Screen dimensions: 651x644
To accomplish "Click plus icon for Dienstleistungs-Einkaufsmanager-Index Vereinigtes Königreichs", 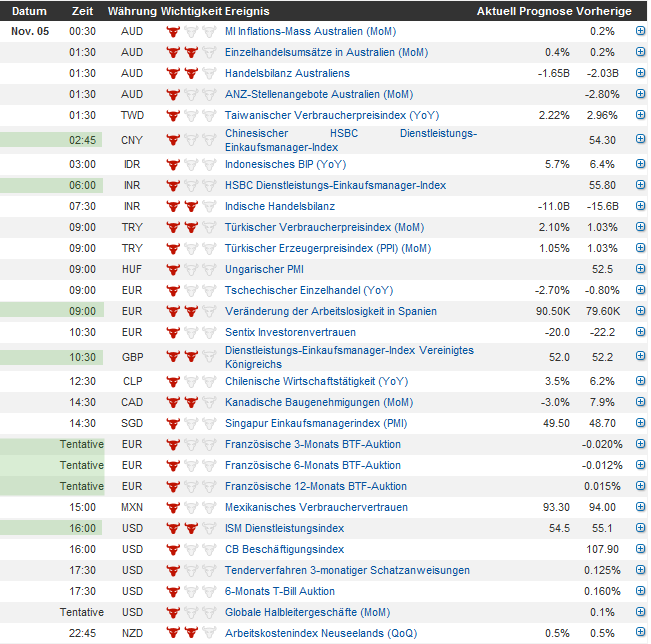I will (640, 356).
